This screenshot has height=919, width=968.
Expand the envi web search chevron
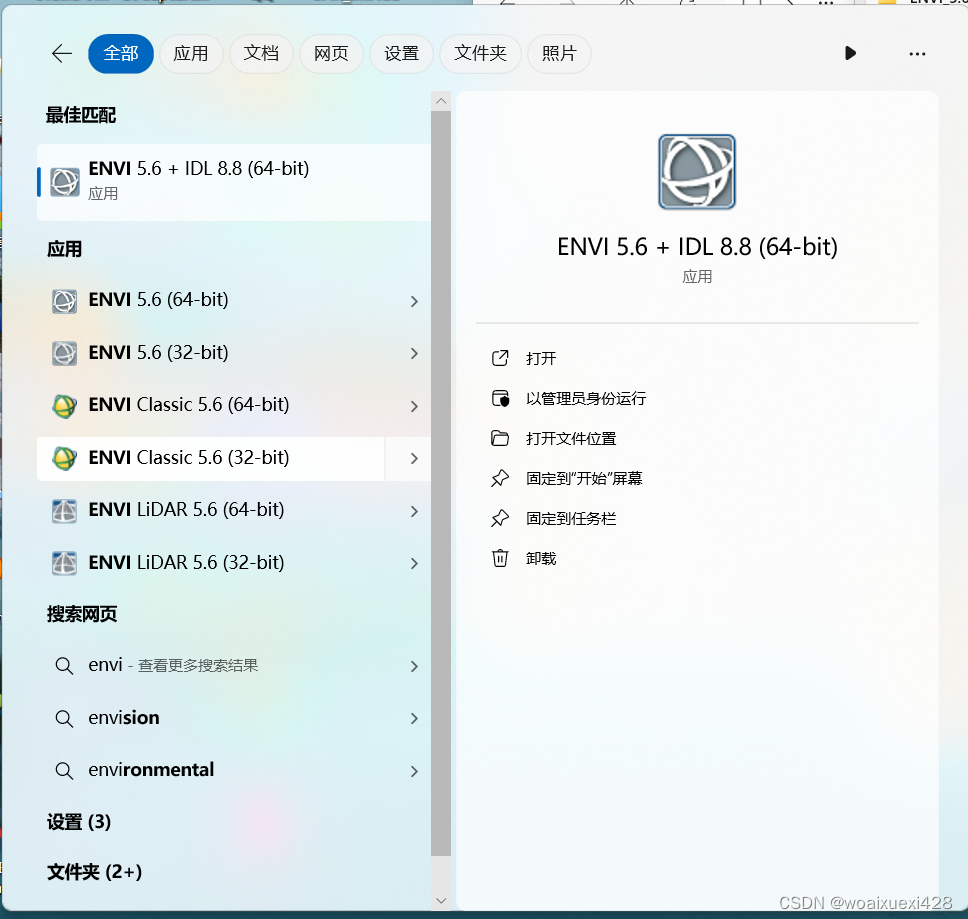click(x=414, y=666)
